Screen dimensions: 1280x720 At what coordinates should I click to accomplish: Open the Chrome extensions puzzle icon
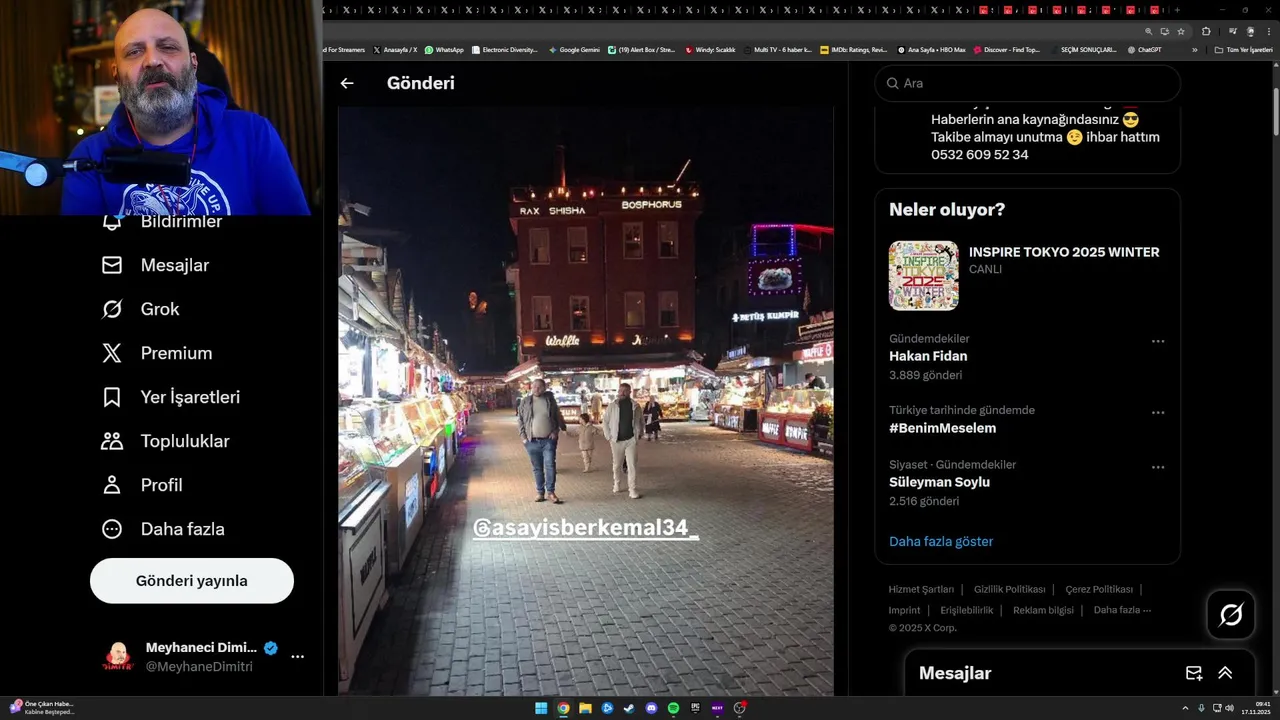(x=1206, y=31)
